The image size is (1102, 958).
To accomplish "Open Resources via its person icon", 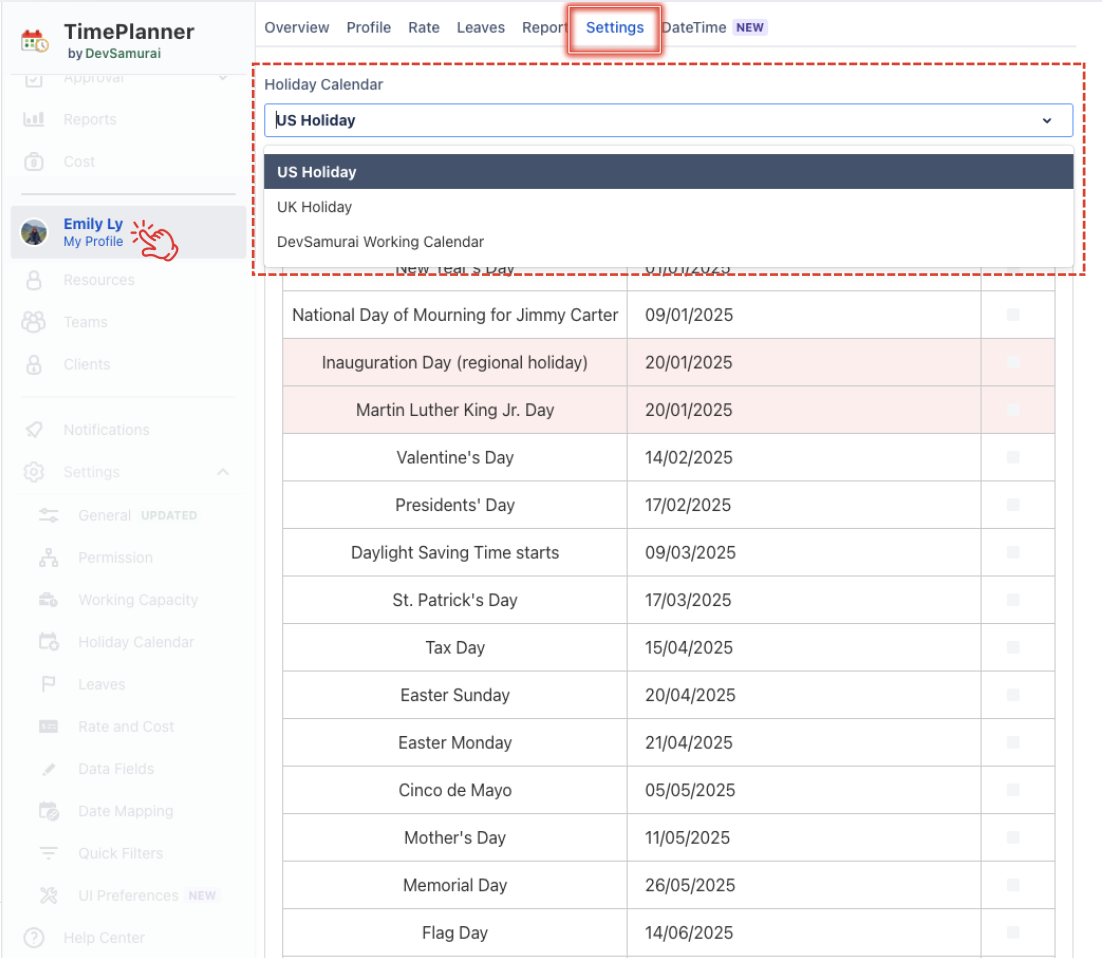I will [x=34, y=281].
